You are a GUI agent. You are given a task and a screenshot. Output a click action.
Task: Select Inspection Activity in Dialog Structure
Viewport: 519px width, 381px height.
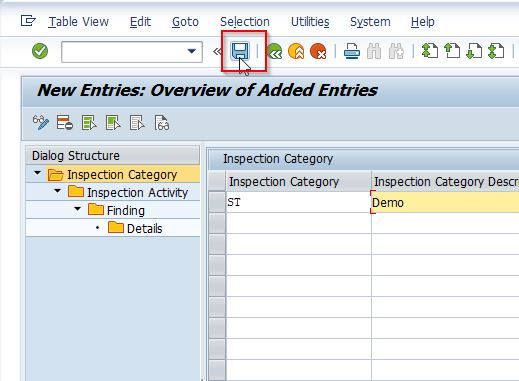[x=137, y=193]
